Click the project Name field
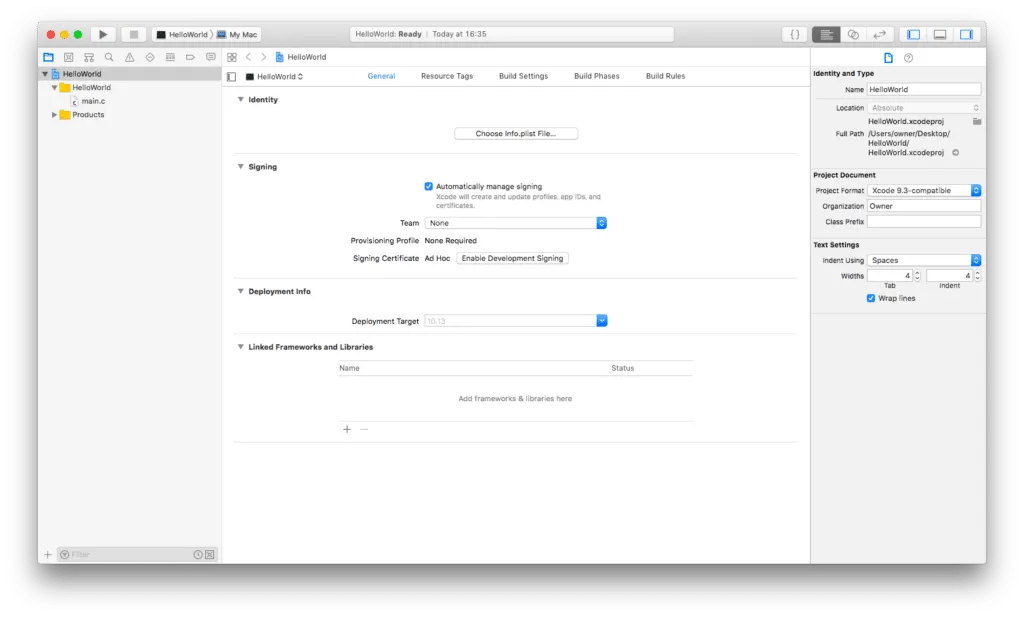 click(x=924, y=89)
